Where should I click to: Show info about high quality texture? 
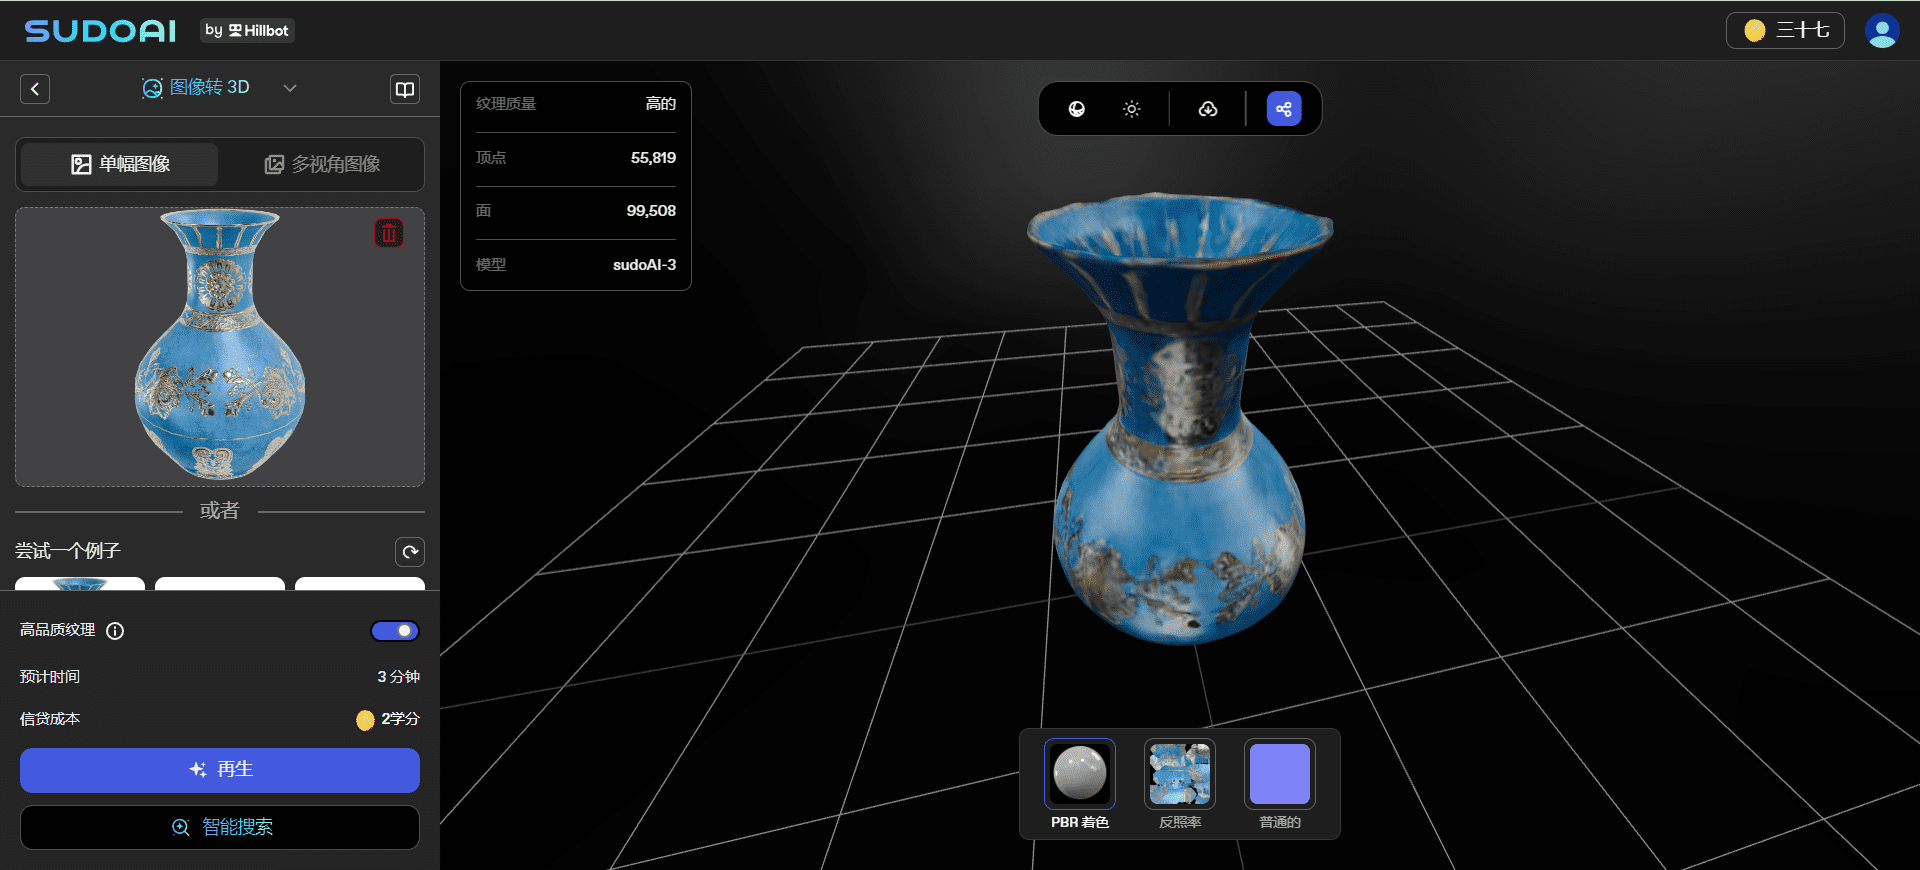[x=115, y=631]
